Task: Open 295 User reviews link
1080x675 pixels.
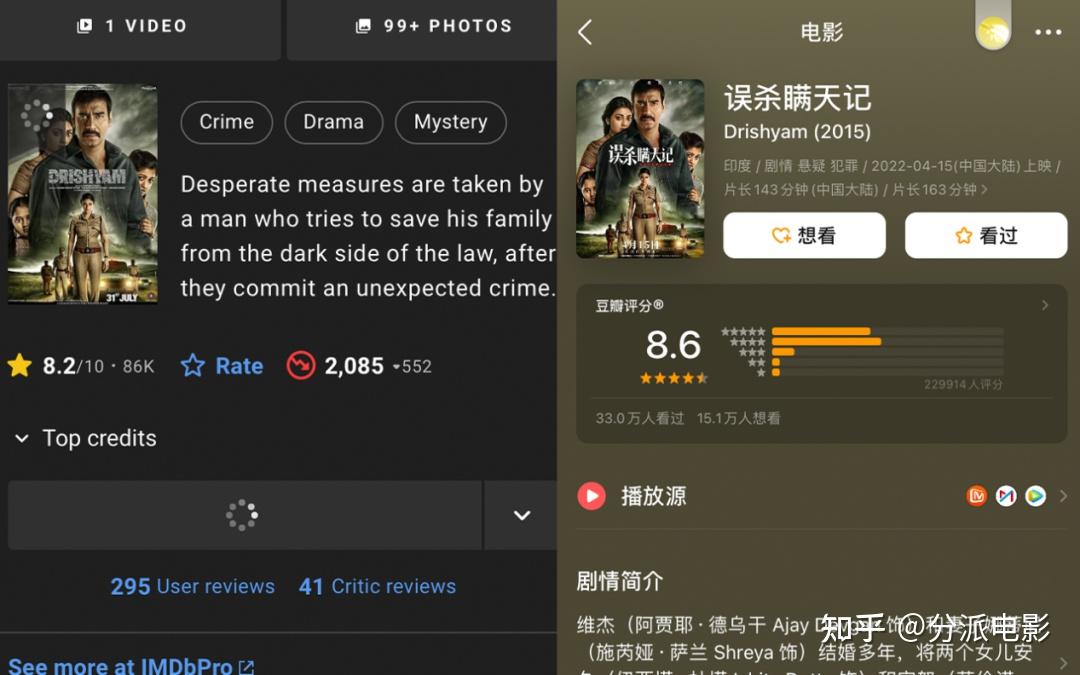Action: 193,586
